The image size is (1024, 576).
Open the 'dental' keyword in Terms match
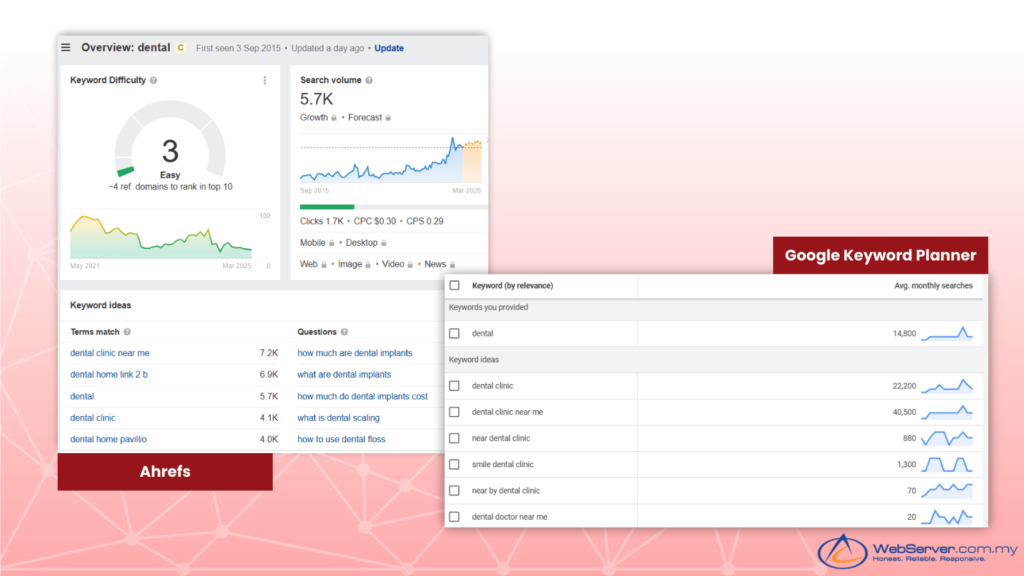coord(82,396)
